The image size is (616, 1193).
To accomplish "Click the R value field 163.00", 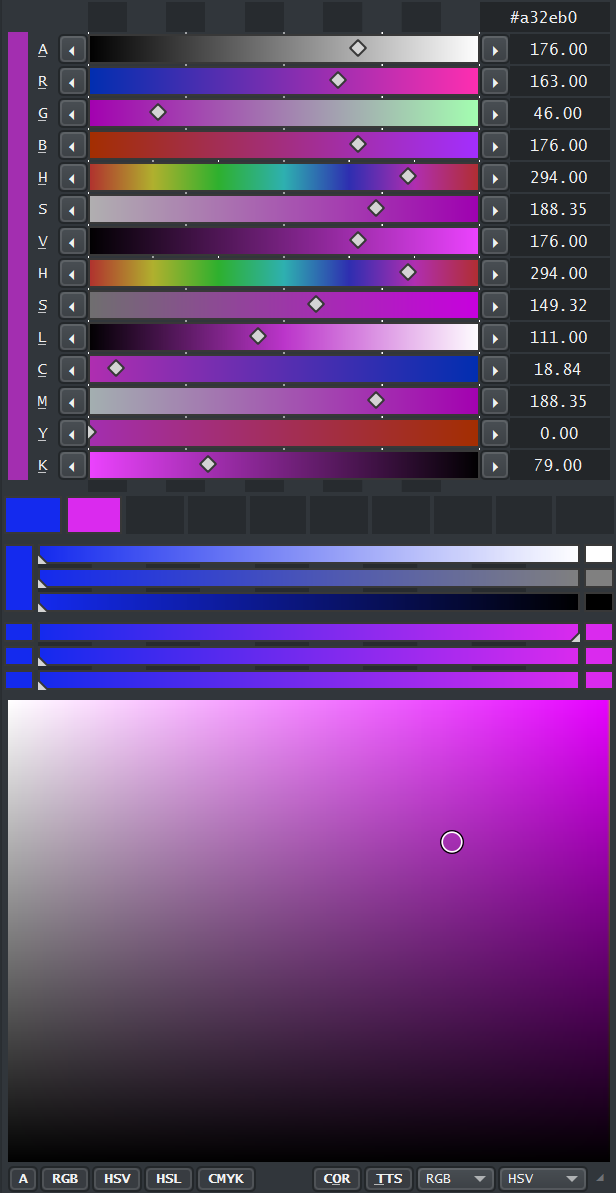I will [x=559, y=81].
